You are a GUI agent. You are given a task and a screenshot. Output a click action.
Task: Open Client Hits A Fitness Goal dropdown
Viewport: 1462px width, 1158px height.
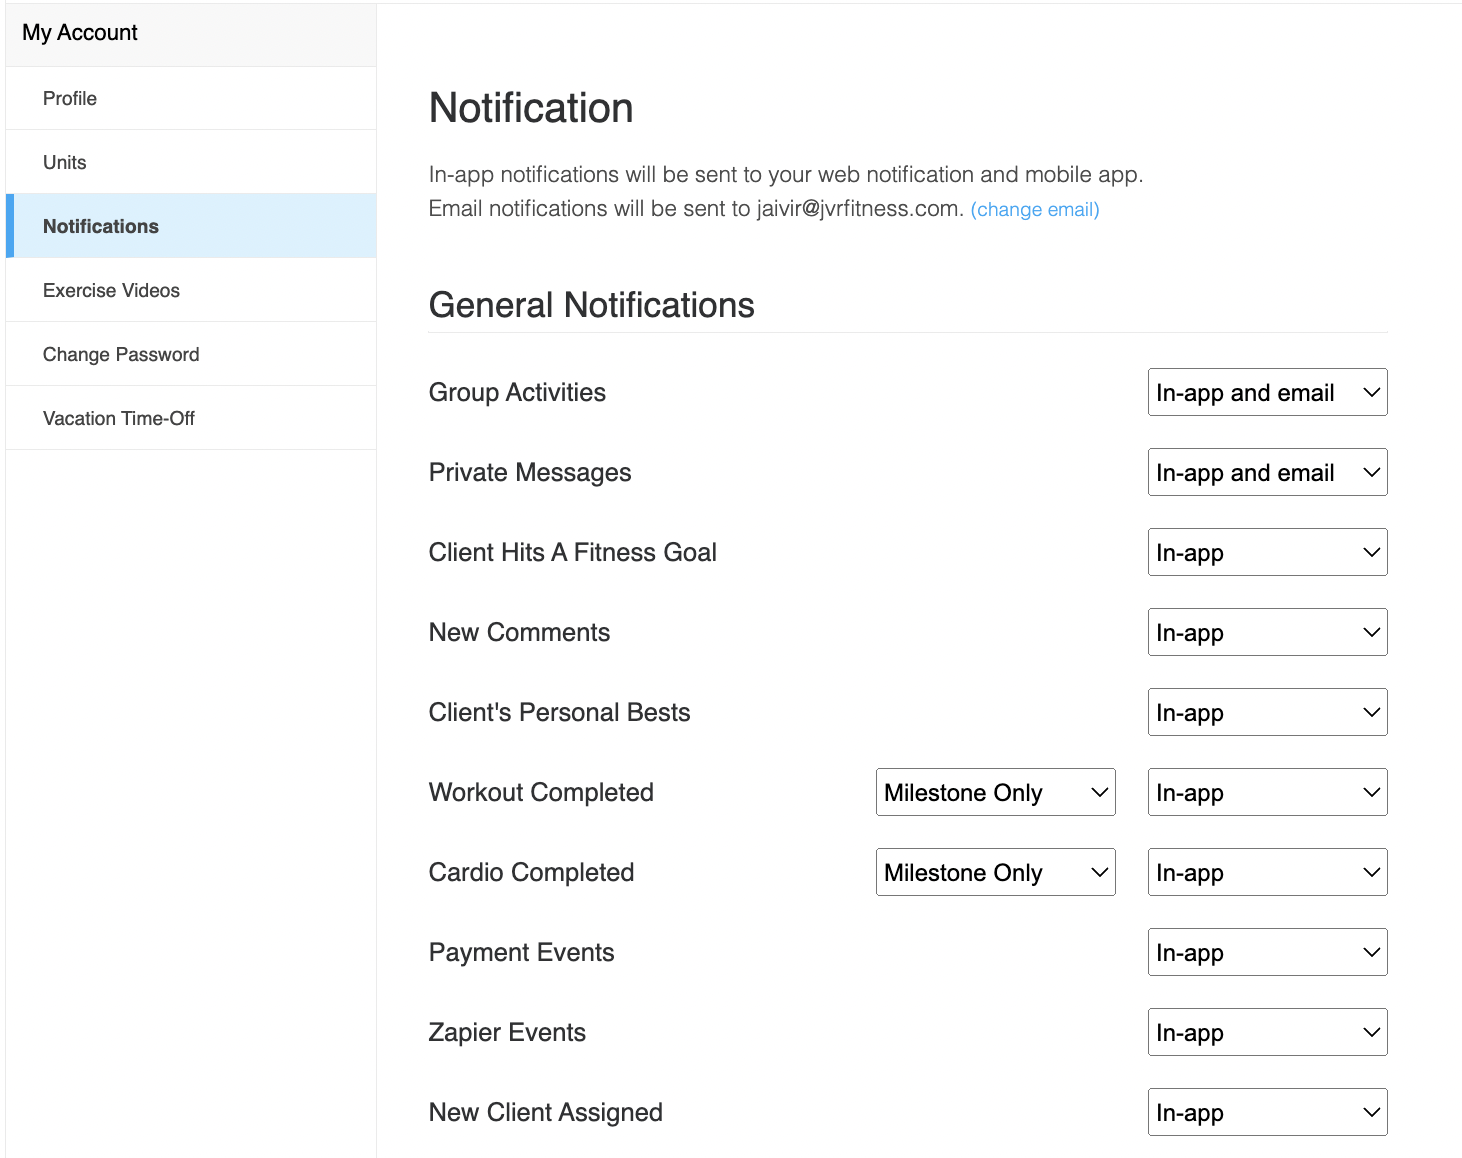(1267, 552)
